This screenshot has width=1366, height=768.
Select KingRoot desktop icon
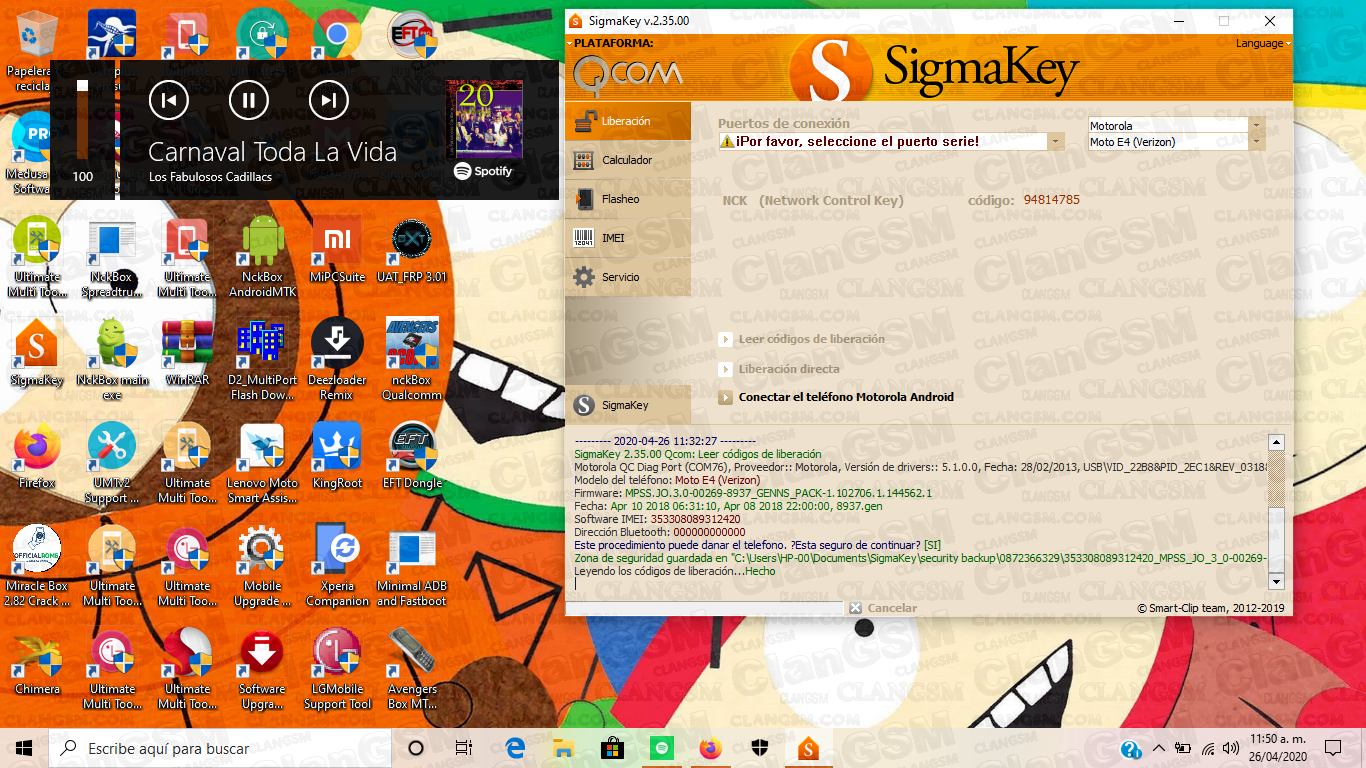pyautogui.click(x=337, y=456)
